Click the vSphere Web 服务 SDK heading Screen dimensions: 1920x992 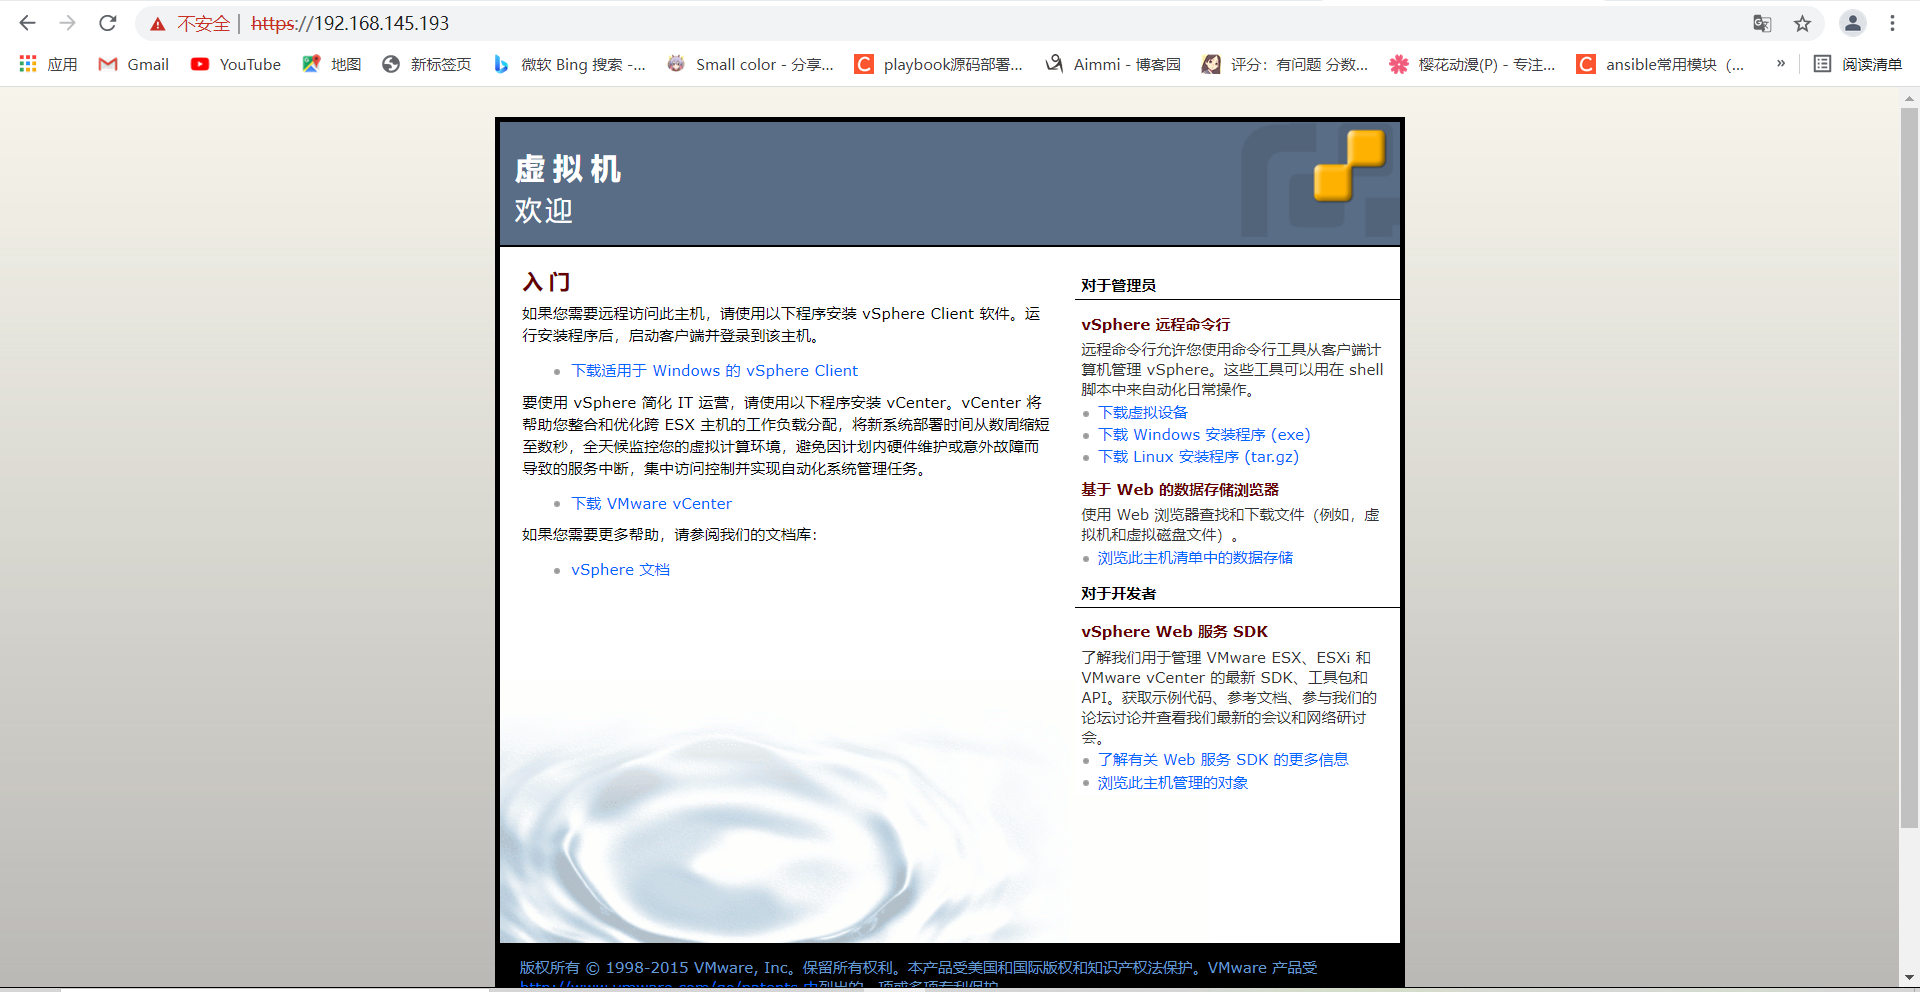[1175, 632]
